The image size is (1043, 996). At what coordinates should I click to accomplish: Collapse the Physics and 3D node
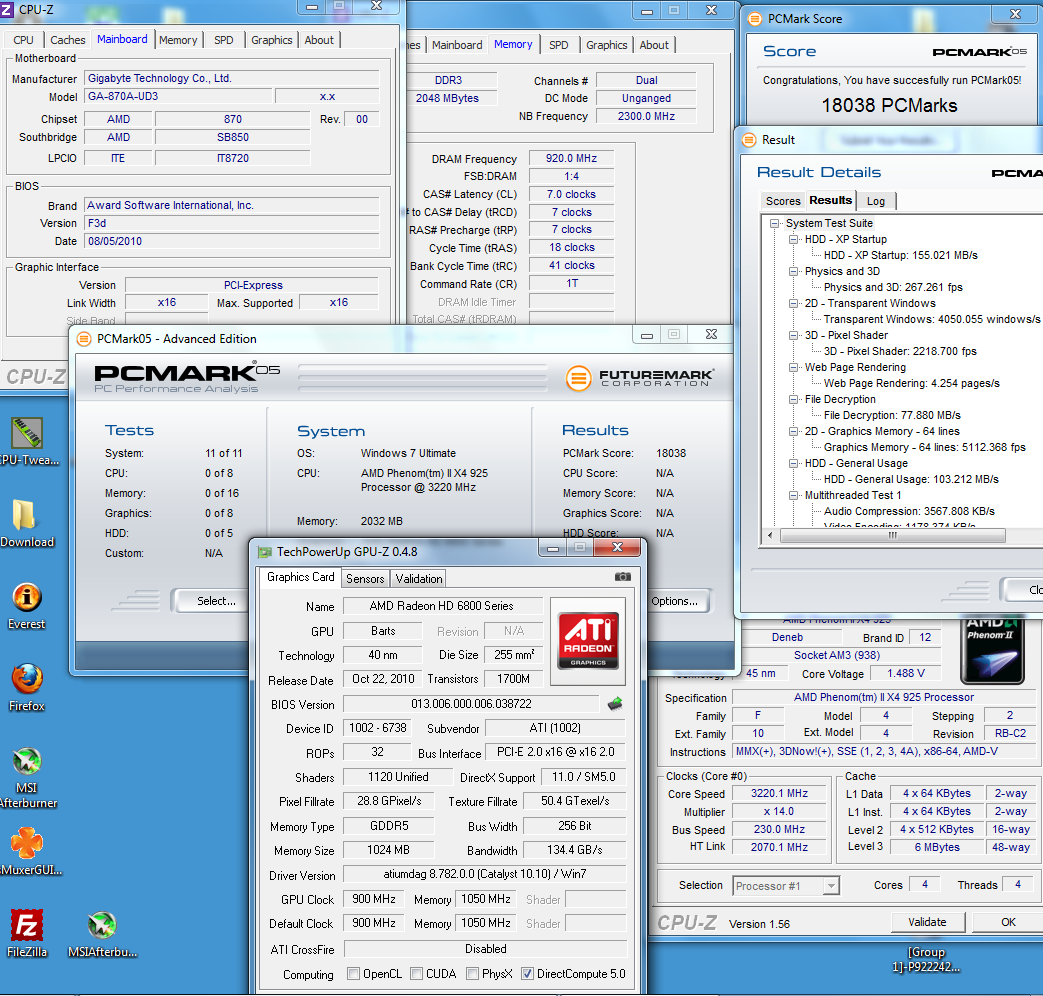point(794,271)
